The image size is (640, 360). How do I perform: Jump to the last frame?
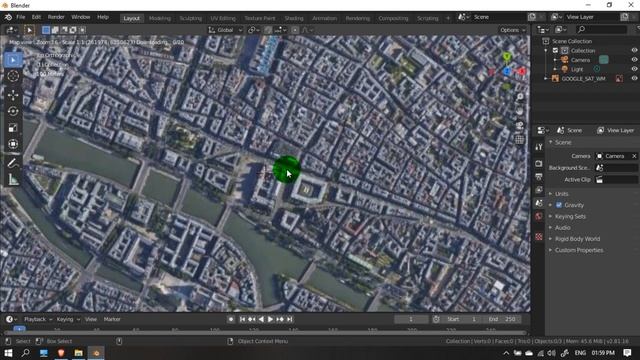coord(289,319)
